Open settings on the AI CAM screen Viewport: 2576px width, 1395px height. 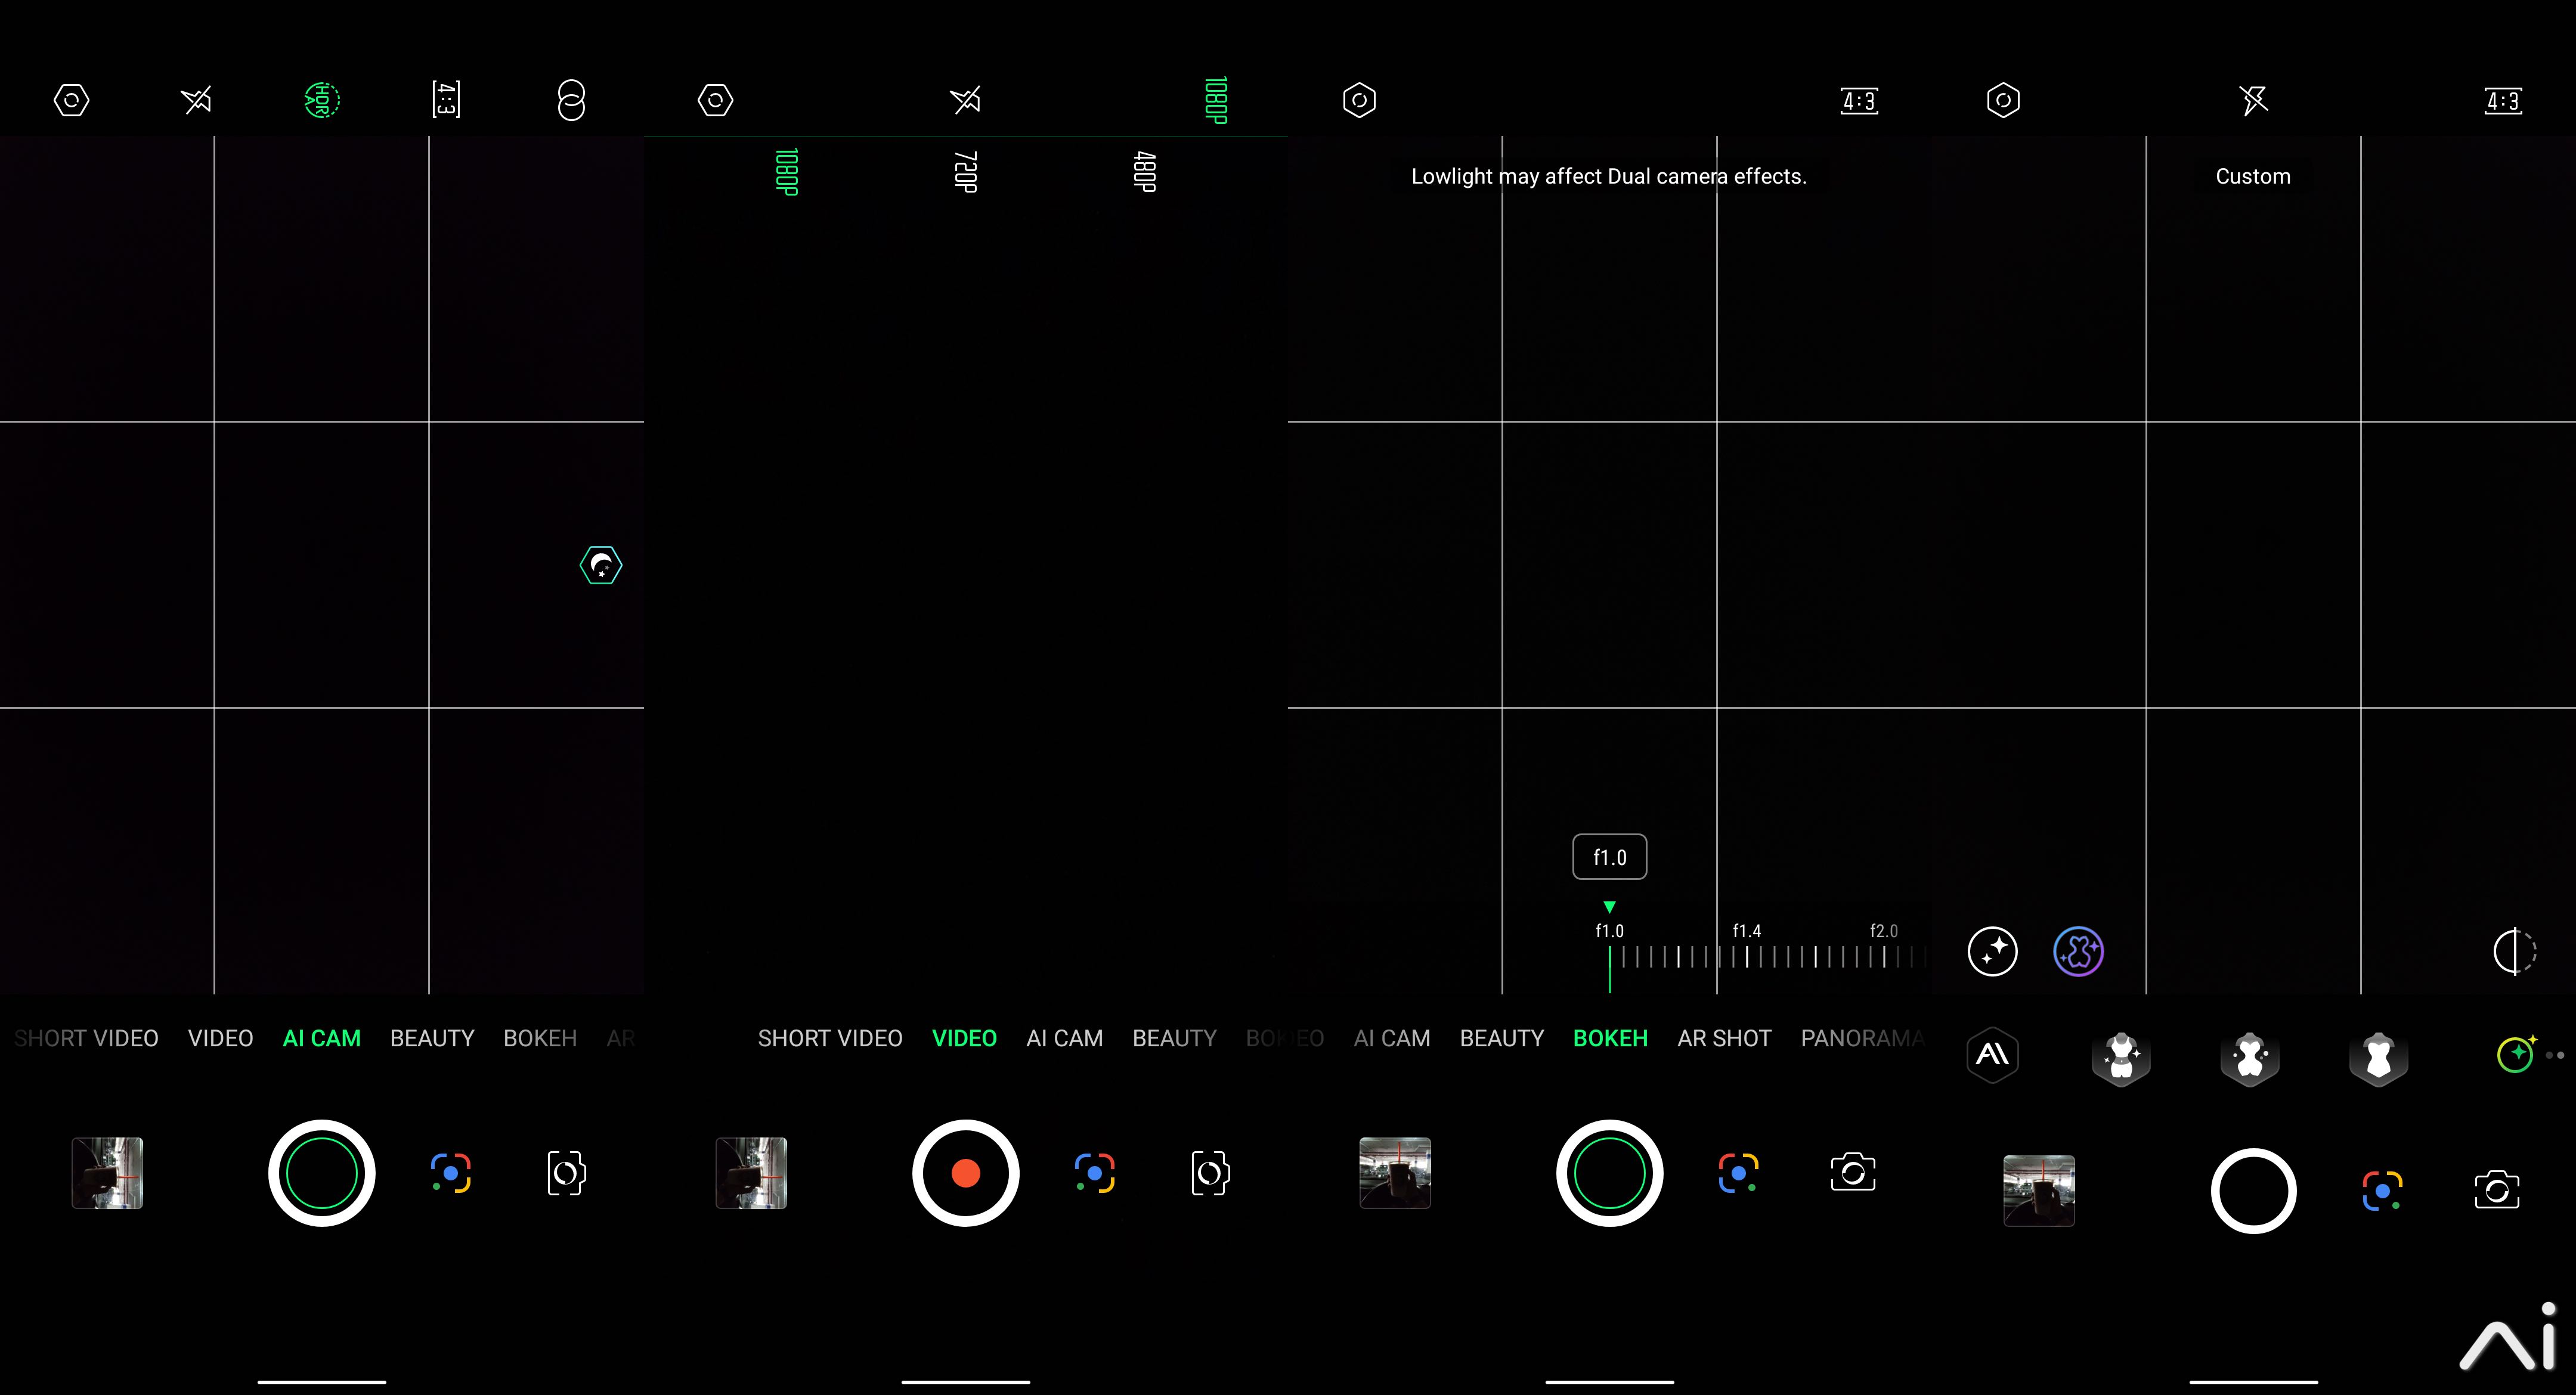pos(71,100)
